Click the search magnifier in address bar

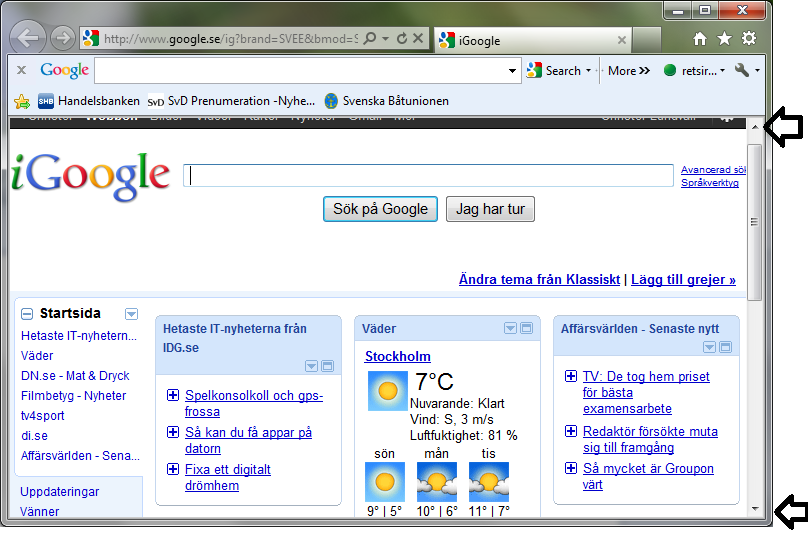[x=369, y=39]
